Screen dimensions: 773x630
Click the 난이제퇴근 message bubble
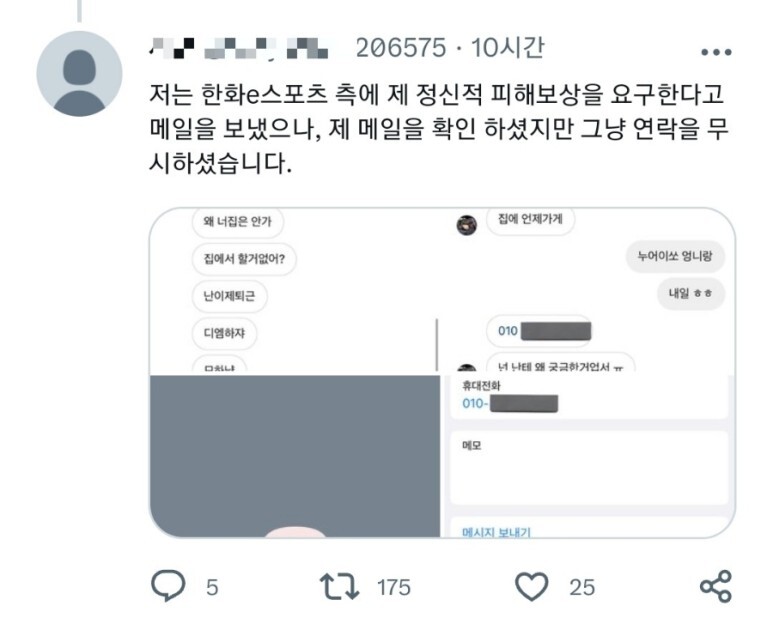click(x=229, y=296)
